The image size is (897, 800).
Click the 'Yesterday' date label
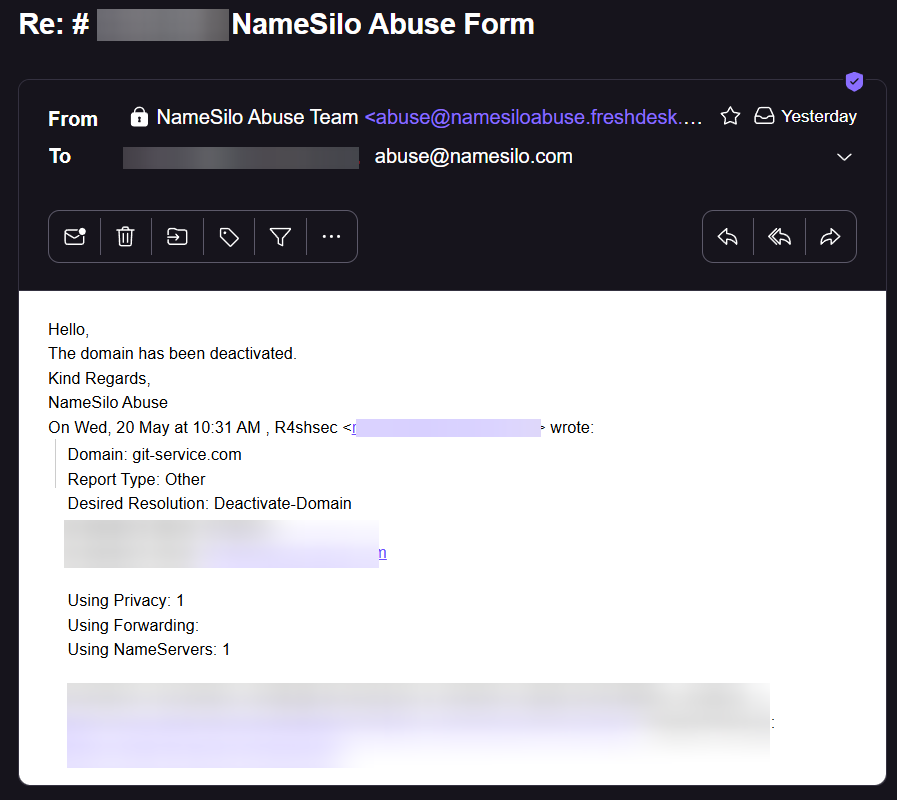[819, 117]
